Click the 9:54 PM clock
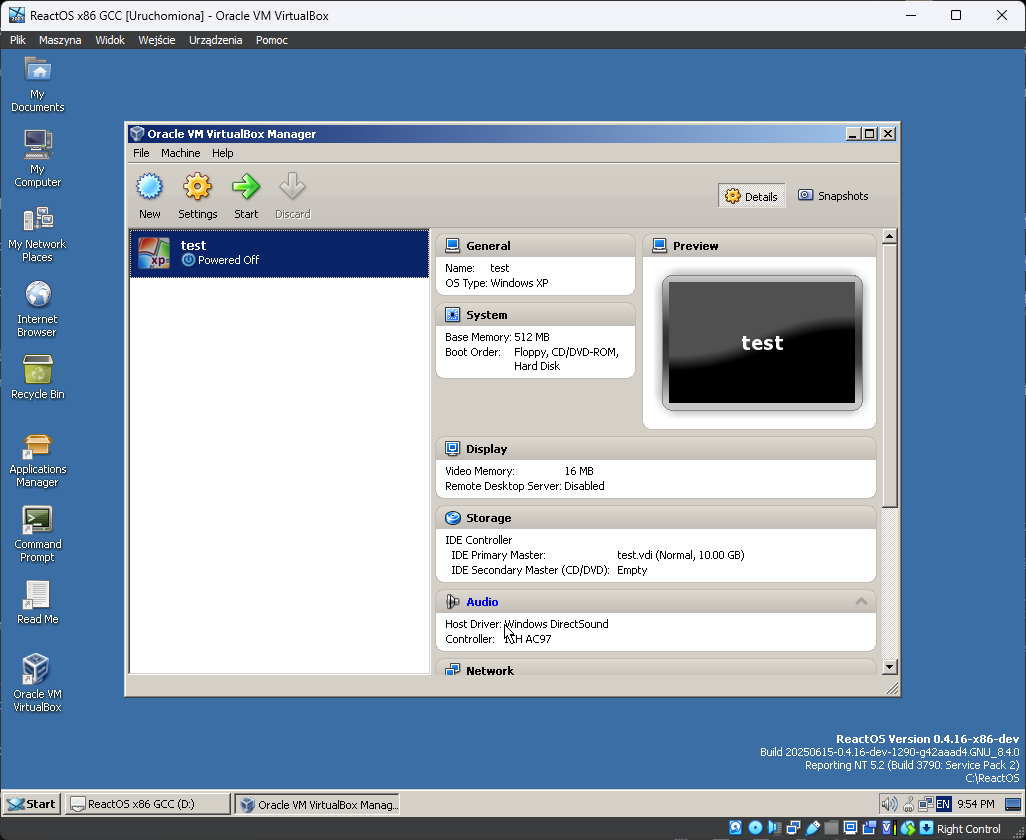Viewport: 1026px width, 840px height. [x=976, y=804]
